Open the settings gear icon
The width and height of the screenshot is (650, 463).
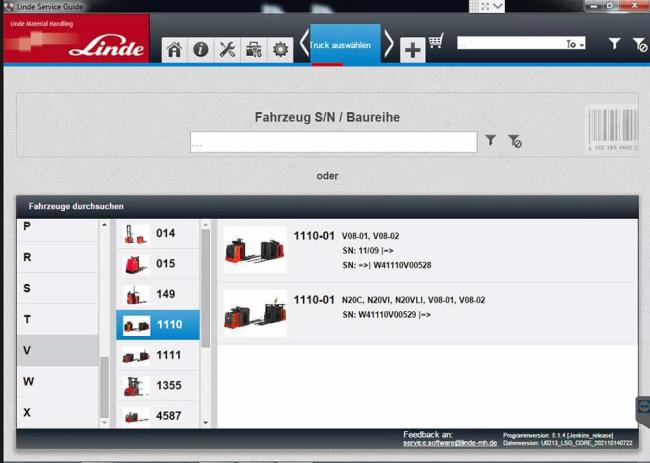[280, 49]
